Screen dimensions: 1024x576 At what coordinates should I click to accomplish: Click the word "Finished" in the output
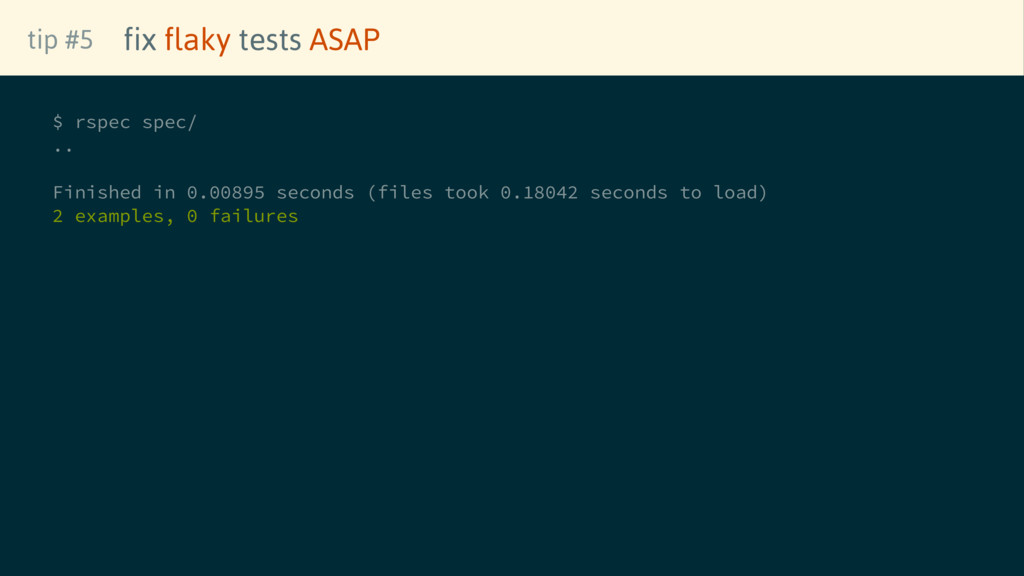point(97,192)
